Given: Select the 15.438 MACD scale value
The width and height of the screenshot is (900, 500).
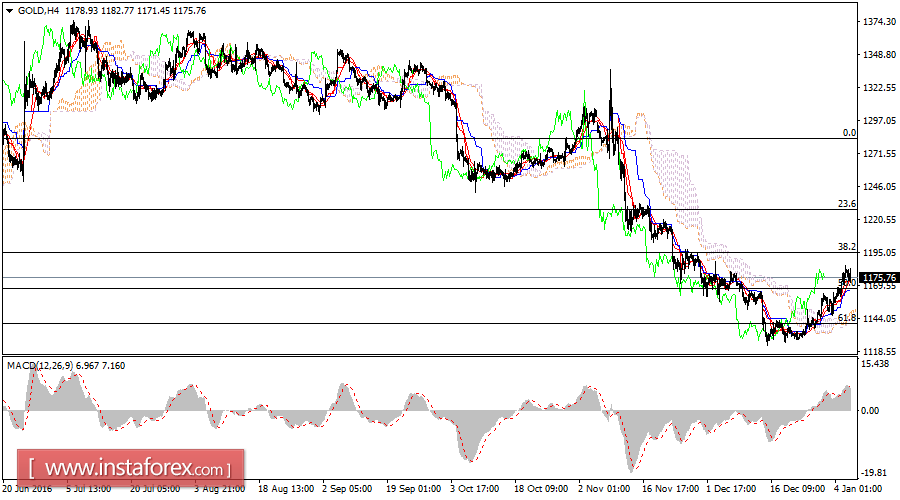Looking at the screenshot, I should tap(875, 364).
